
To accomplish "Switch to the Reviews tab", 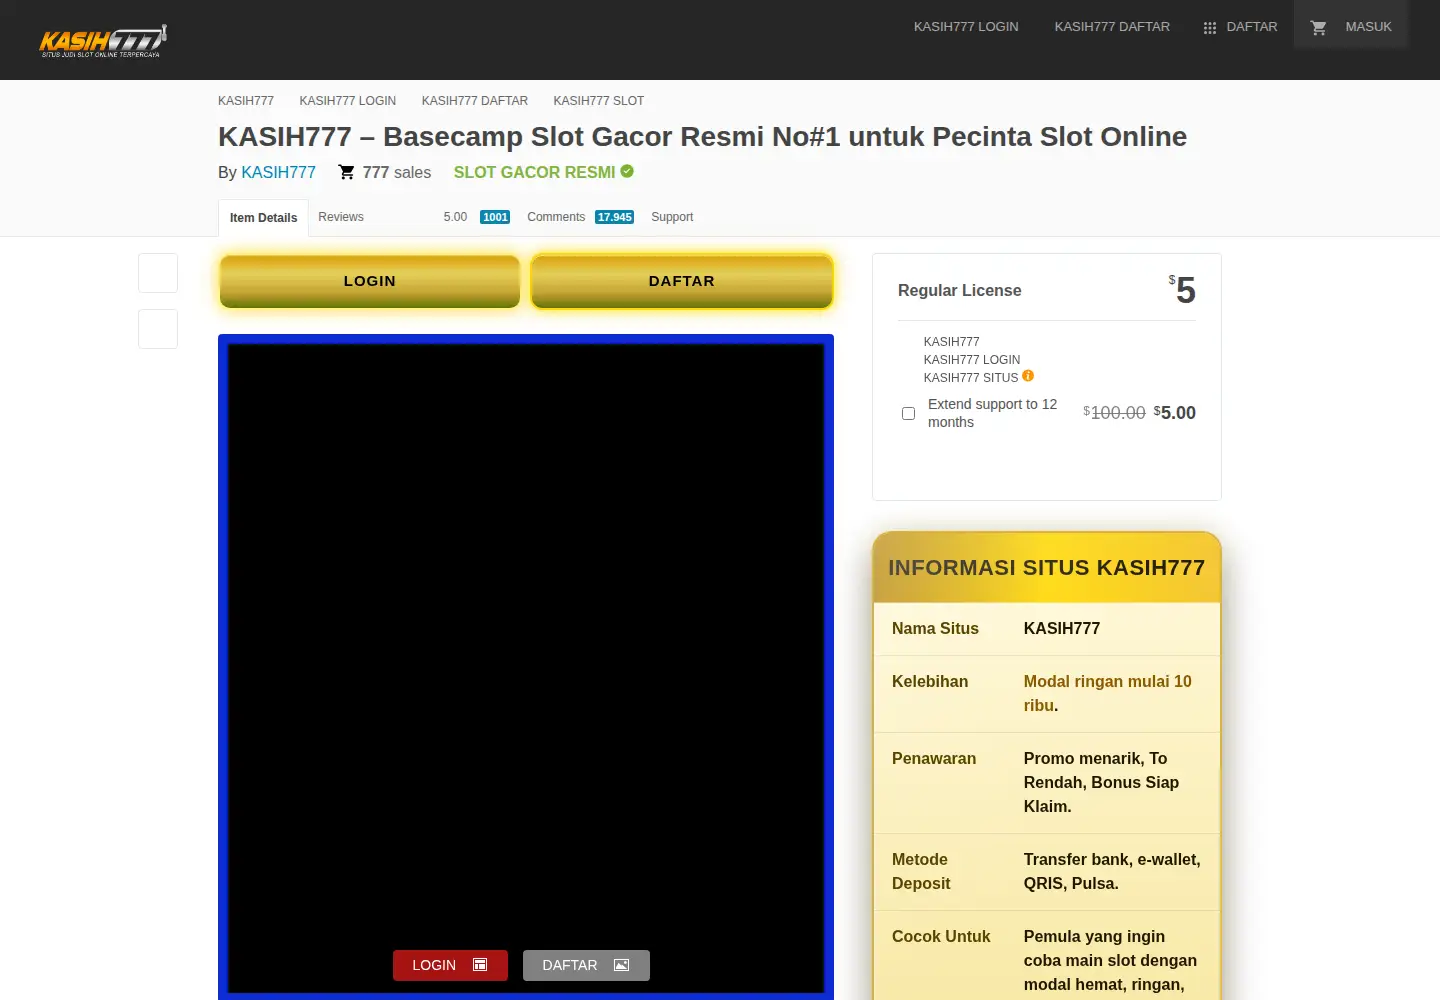I will click(x=341, y=217).
